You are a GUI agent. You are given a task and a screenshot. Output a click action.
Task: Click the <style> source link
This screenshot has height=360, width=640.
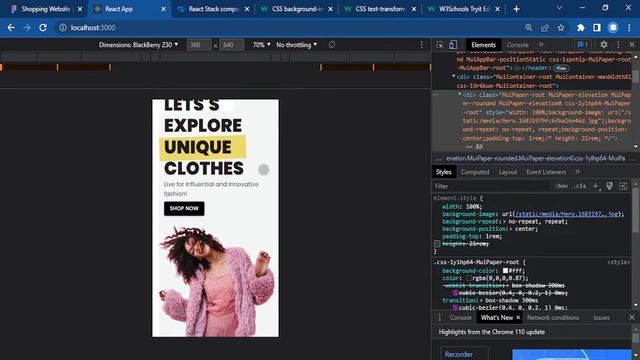click(619, 262)
